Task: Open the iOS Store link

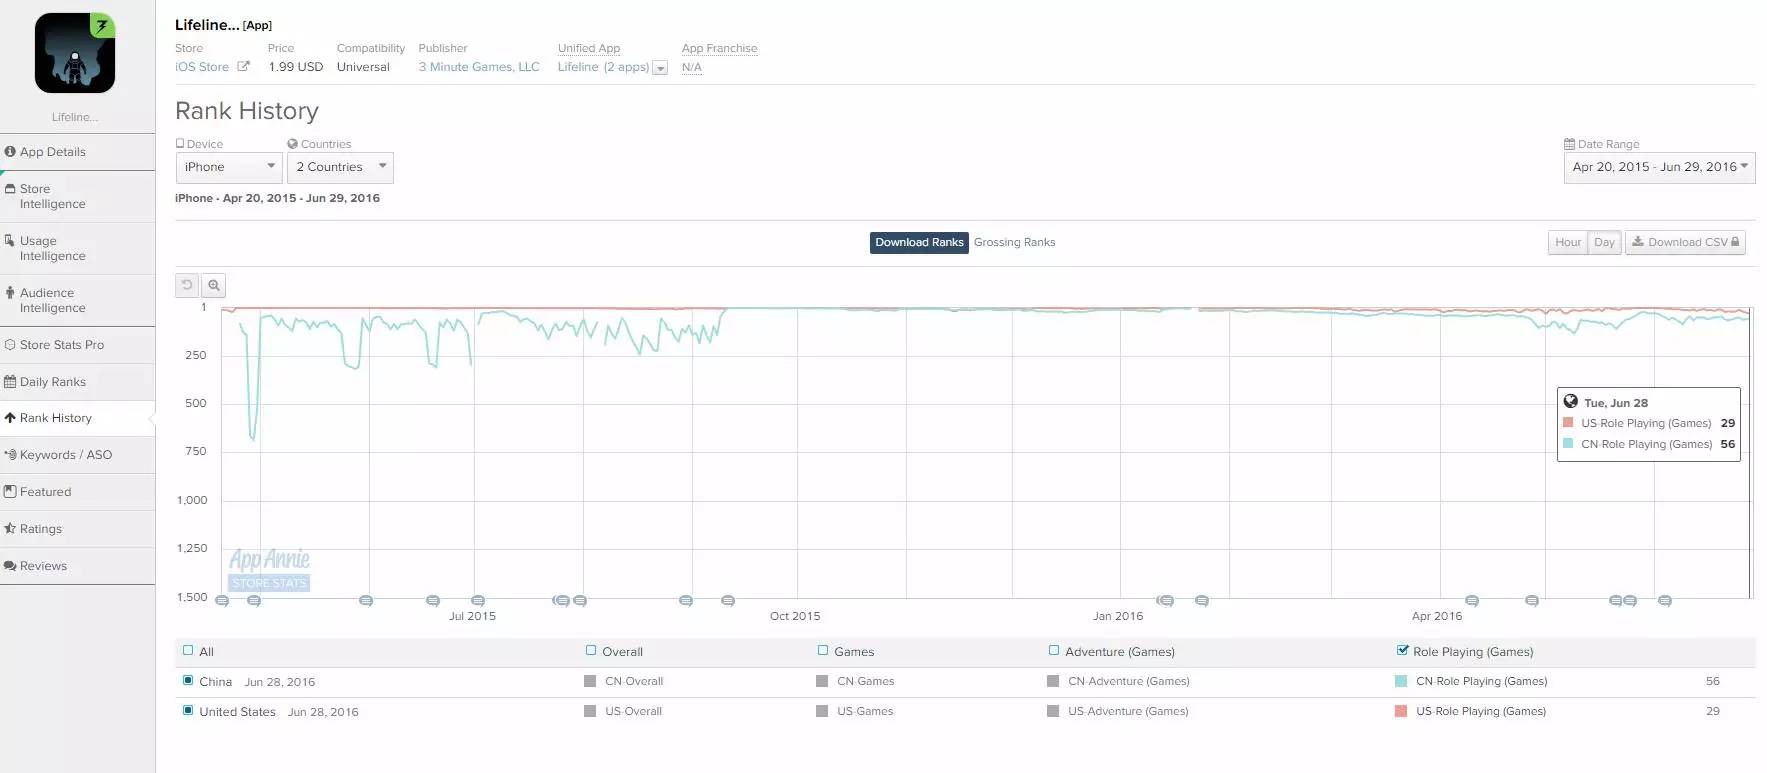Action: (x=202, y=67)
